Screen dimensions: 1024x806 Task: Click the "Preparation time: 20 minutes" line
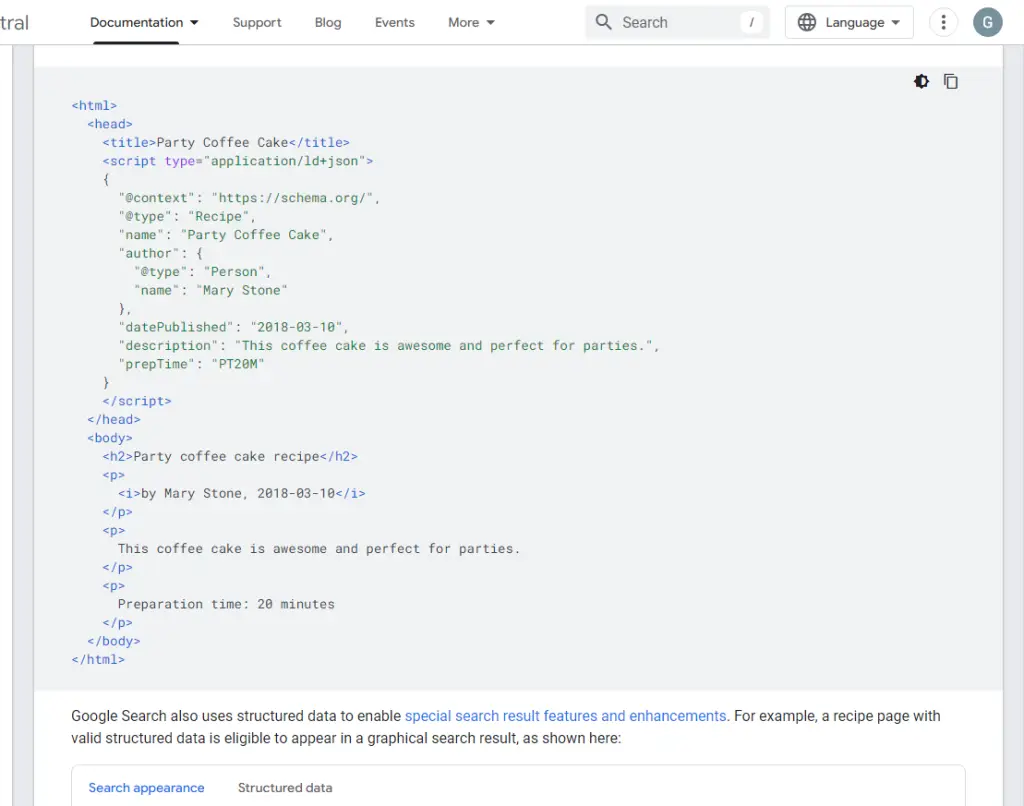(x=226, y=604)
